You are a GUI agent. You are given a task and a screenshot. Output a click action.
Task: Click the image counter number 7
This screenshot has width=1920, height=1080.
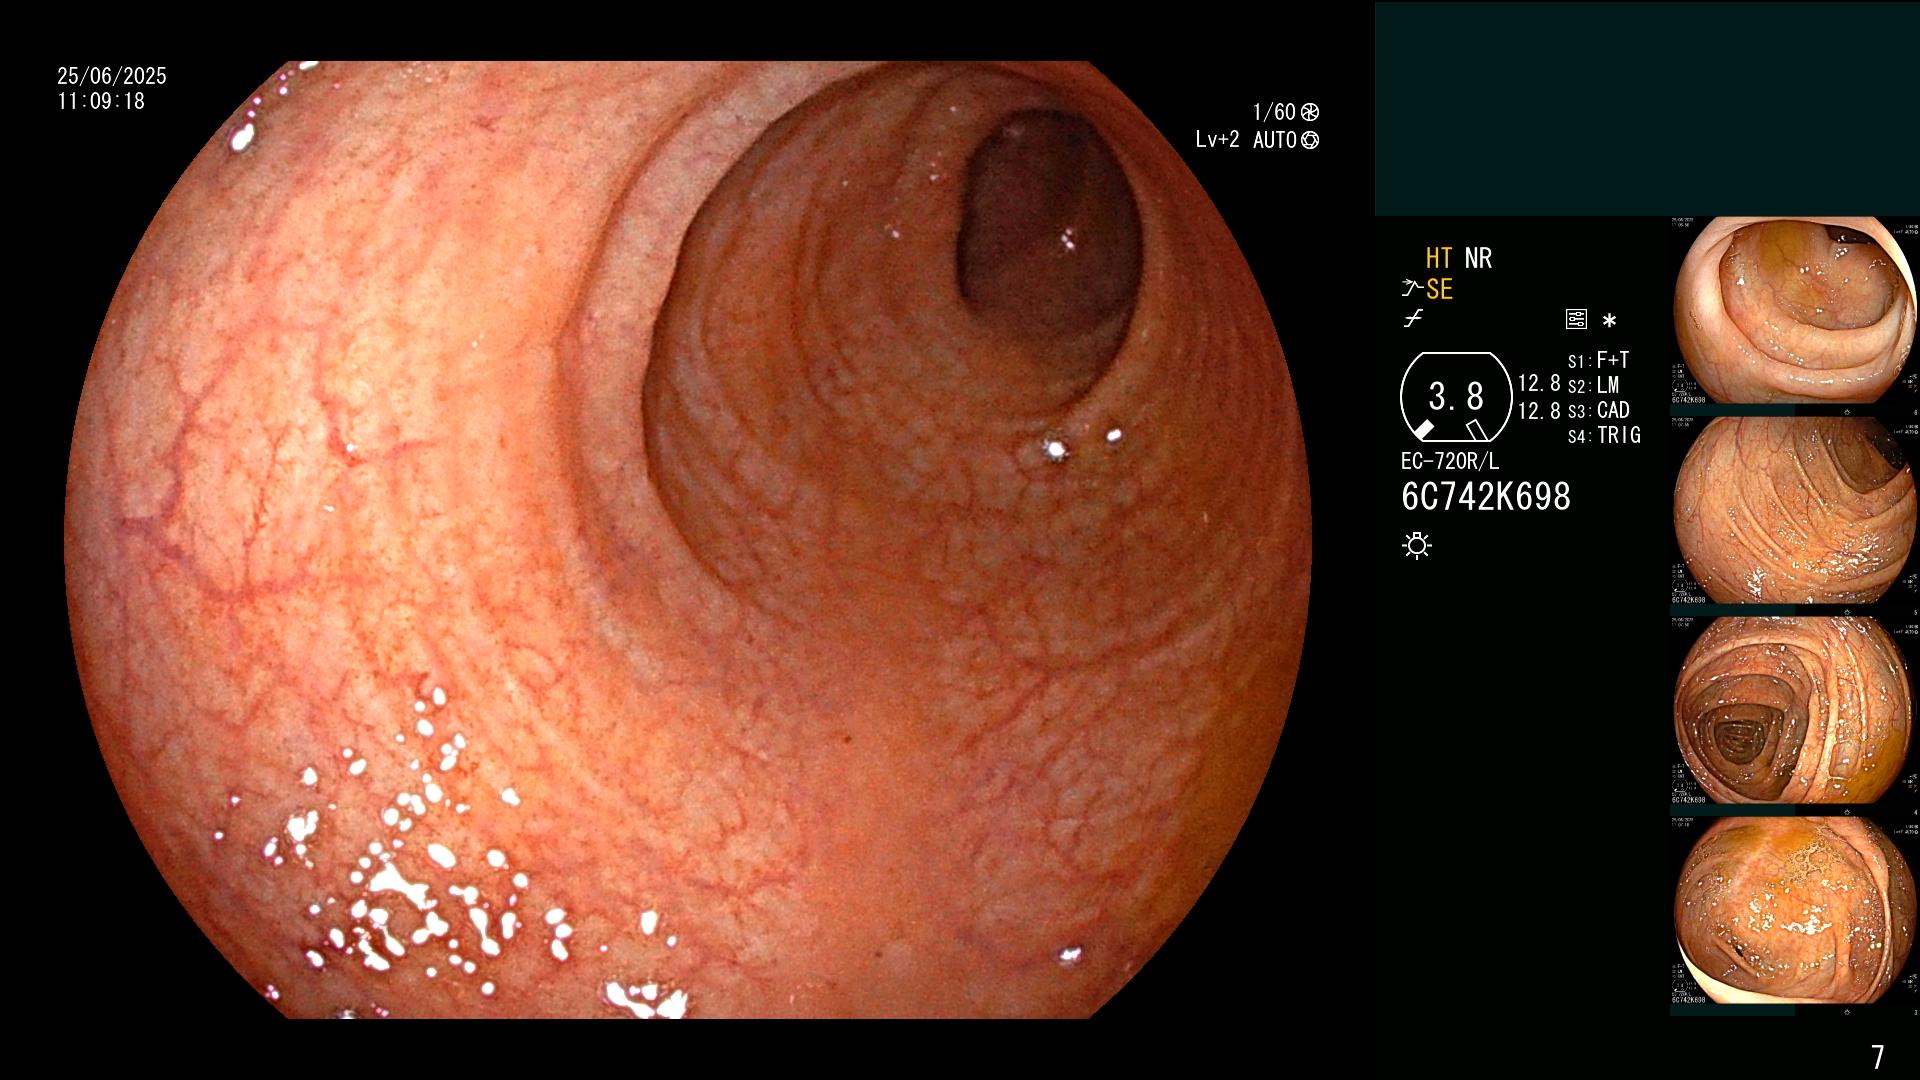(1877, 1057)
